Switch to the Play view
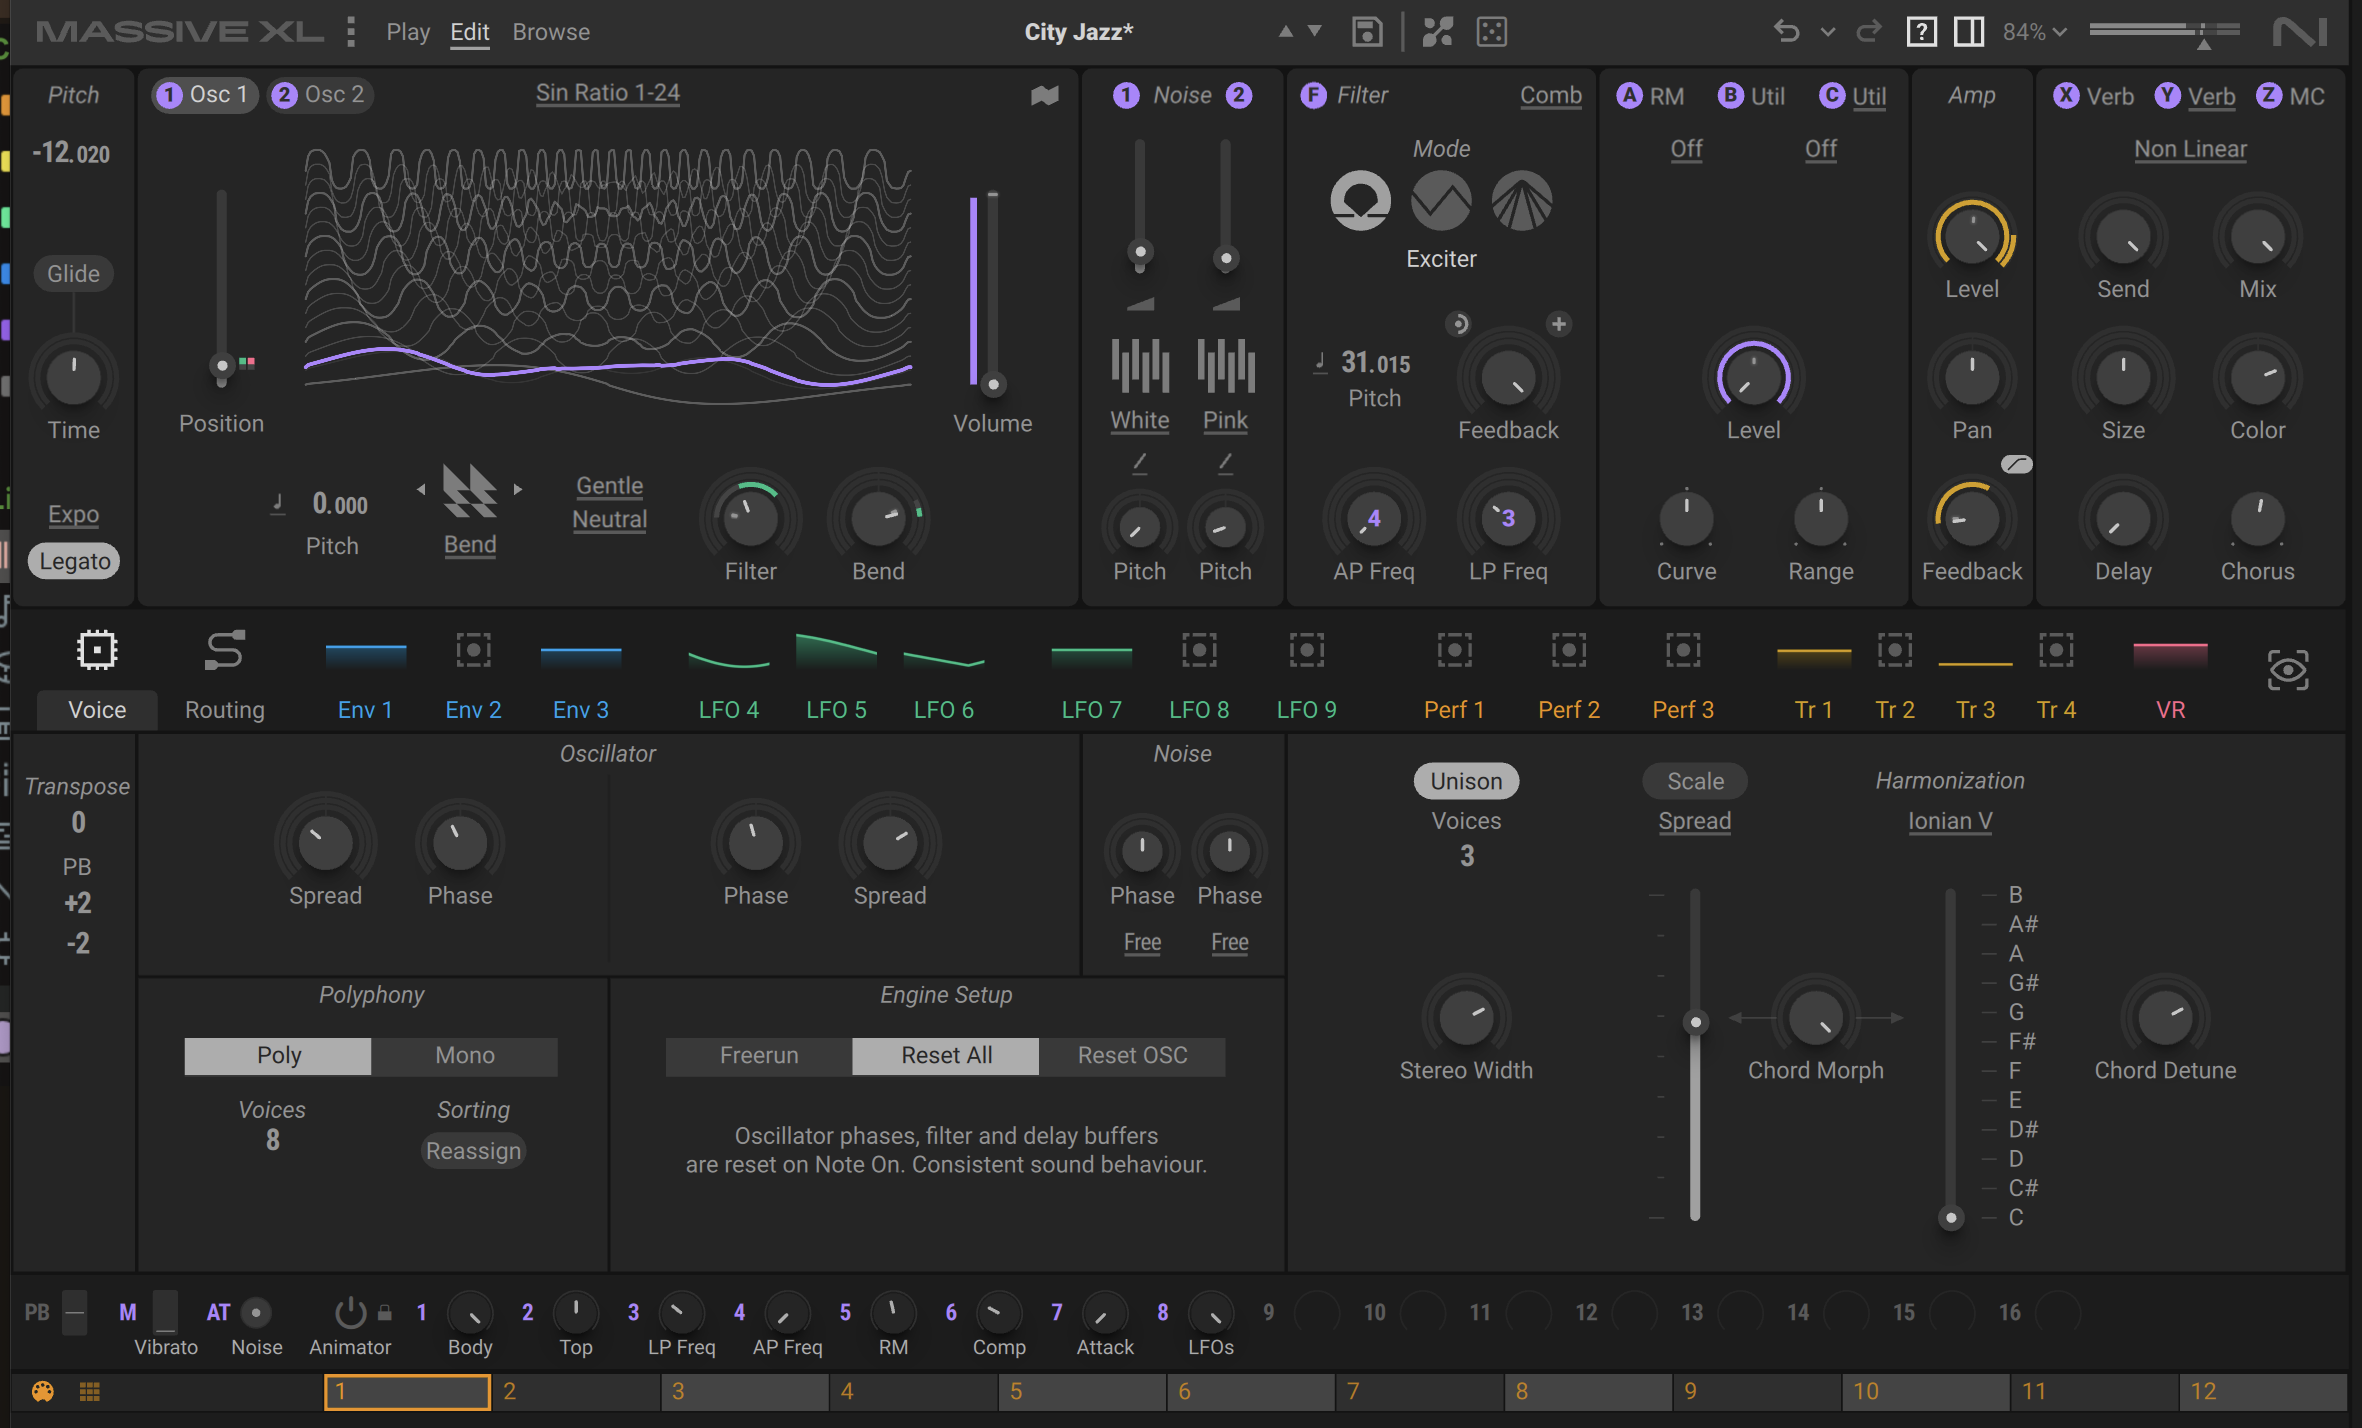Image resolution: width=2362 pixels, height=1428 pixels. (x=408, y=32)
